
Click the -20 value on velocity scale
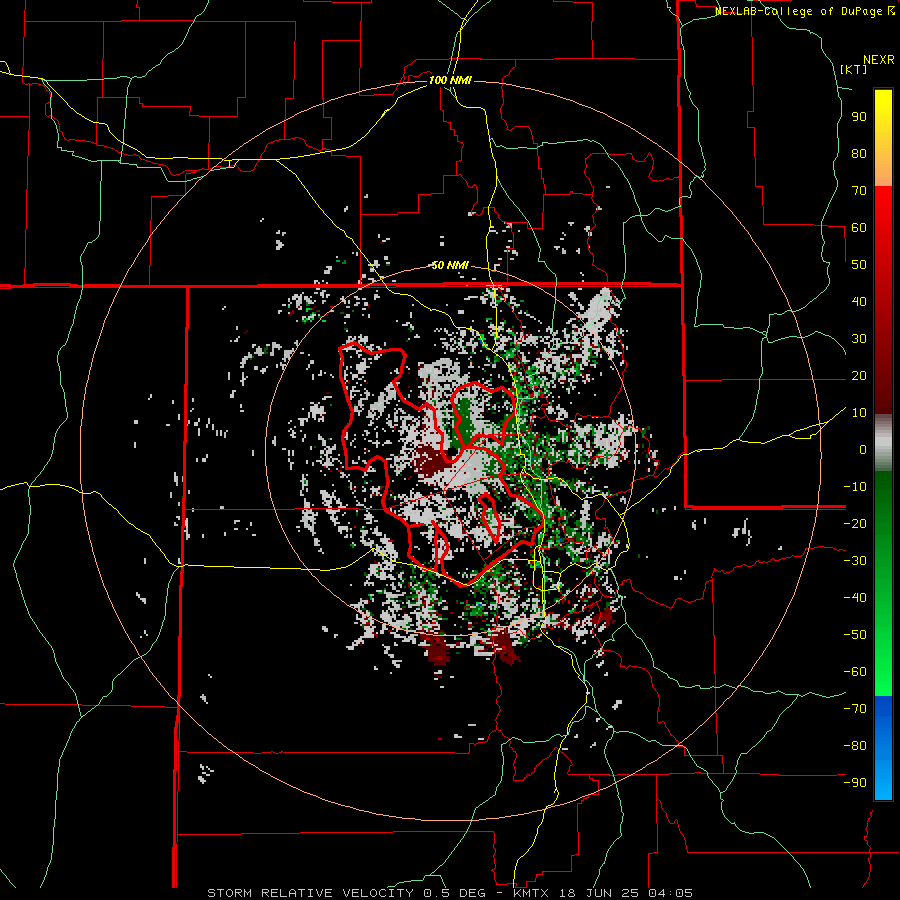click(x=855, y=523)
